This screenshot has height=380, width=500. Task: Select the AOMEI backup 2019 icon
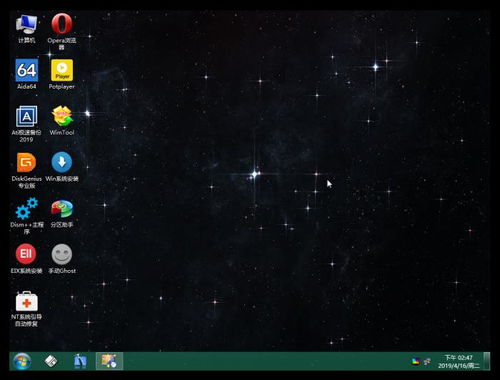point(26,124)
